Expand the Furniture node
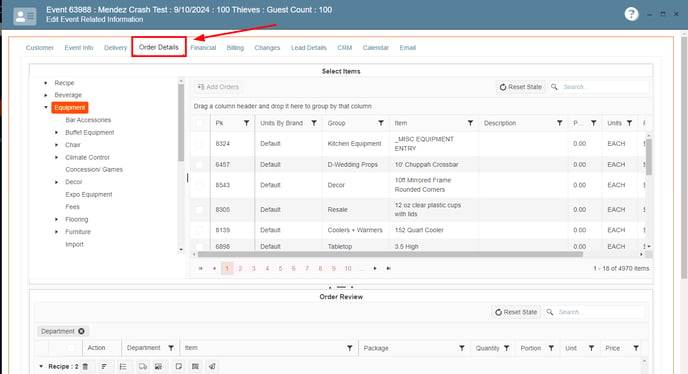This screenshot has width=688, height=374. pyautogui.click(x=56, y=232)
